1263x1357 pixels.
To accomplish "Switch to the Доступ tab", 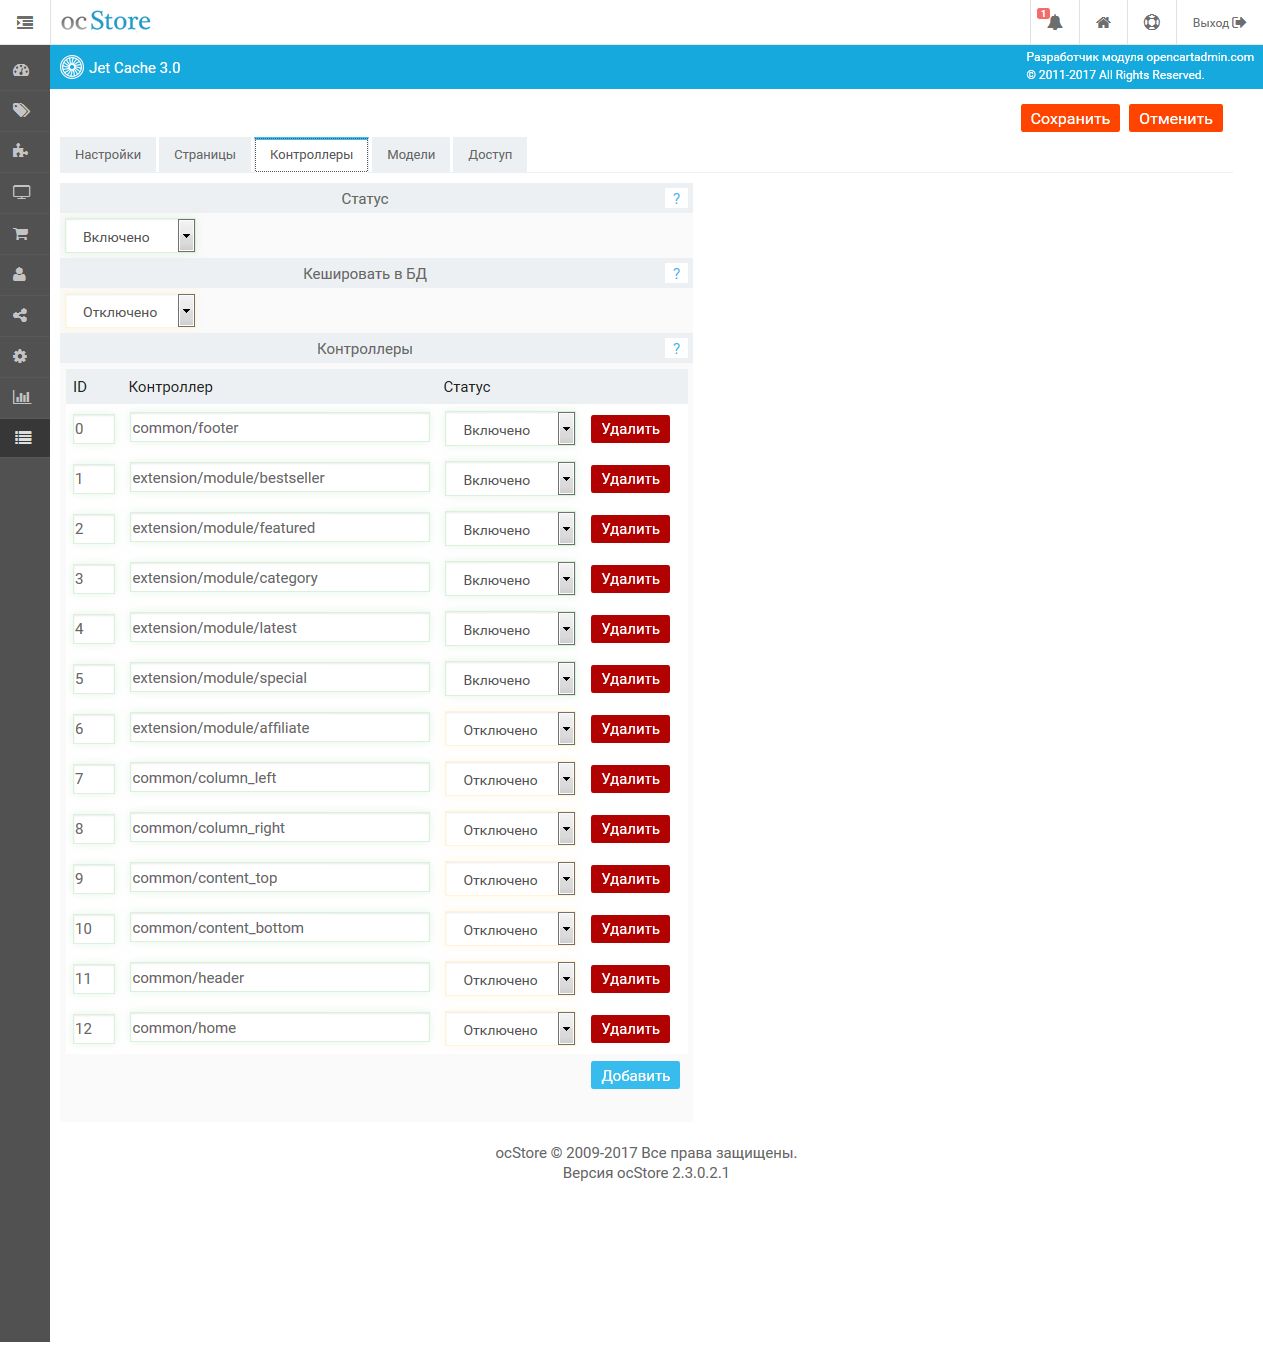I will (x=490, y=155).
